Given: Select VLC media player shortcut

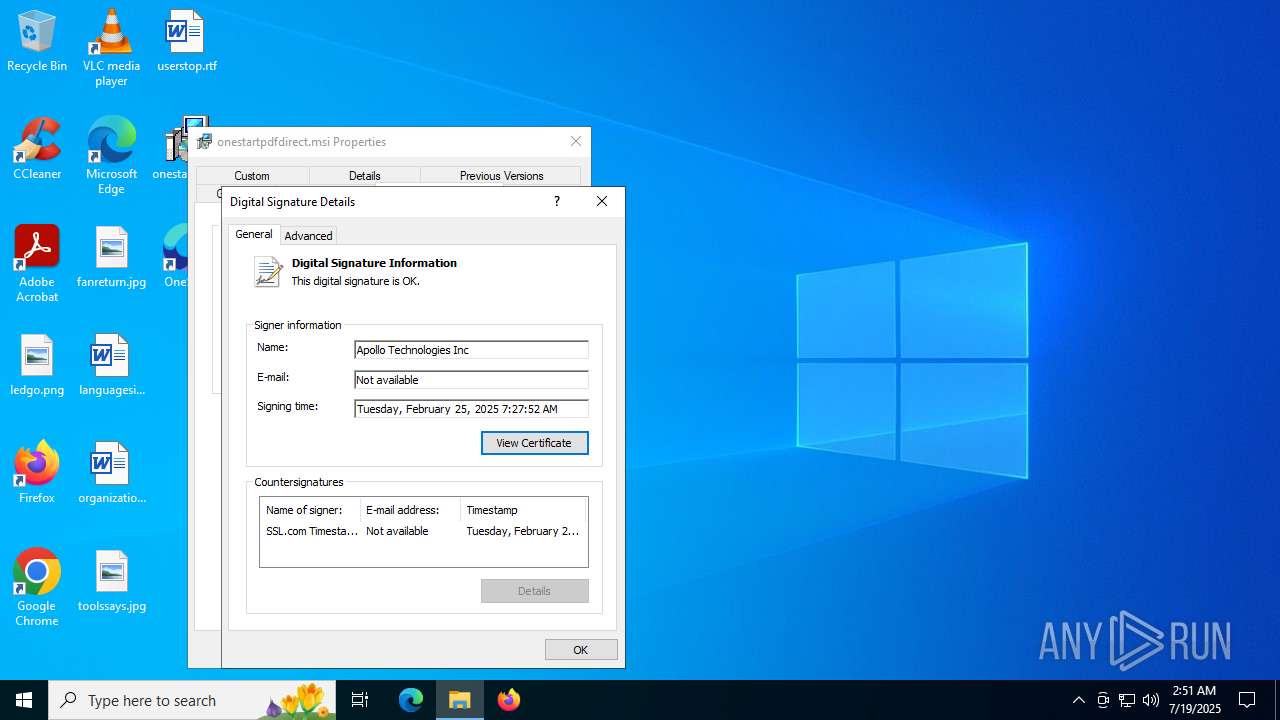Looking at the screenshot, I should 111,48.
